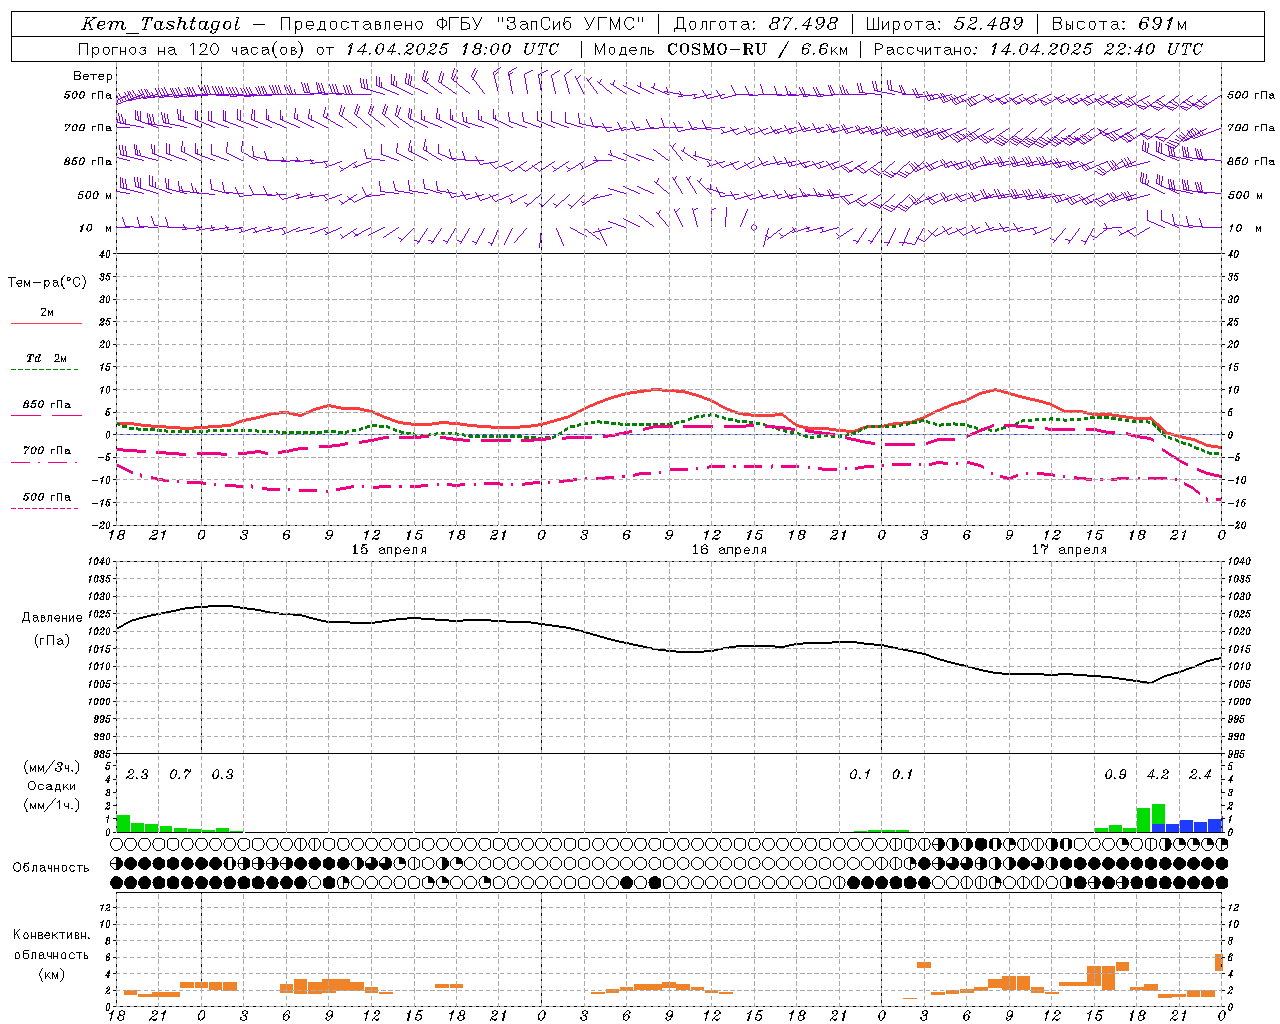Click the station name Kem_Tashtagol in header

click(161, 24)
